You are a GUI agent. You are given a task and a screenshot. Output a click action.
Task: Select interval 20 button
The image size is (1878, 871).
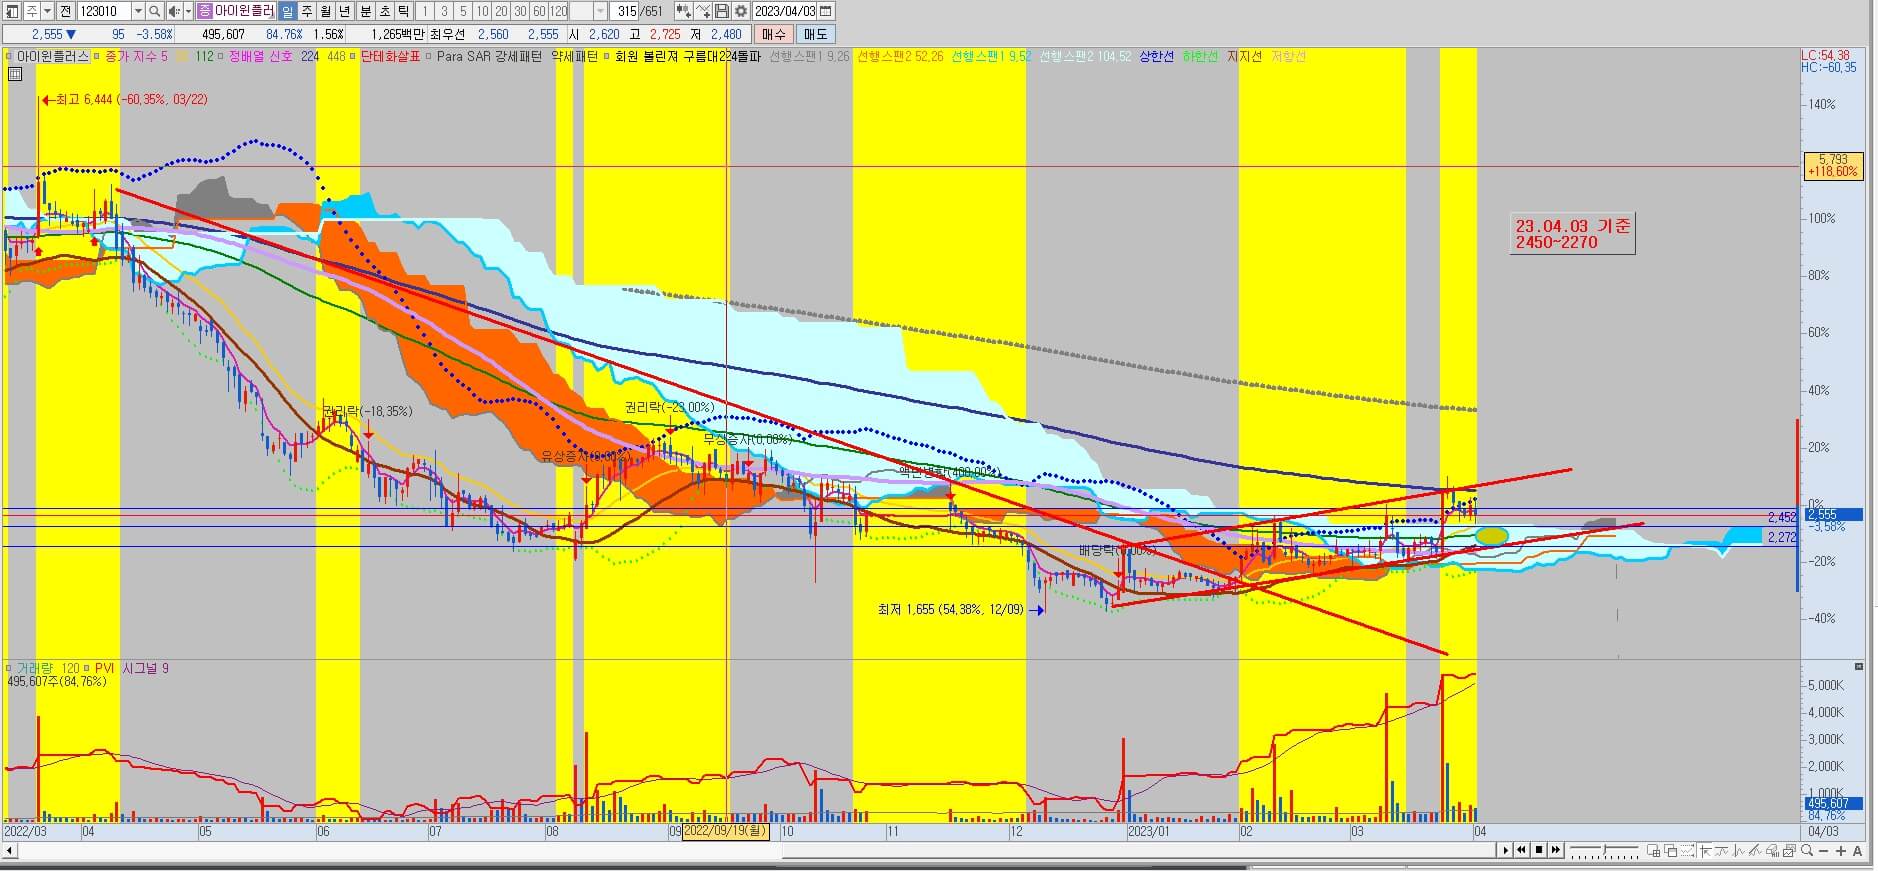coord(501,11)
